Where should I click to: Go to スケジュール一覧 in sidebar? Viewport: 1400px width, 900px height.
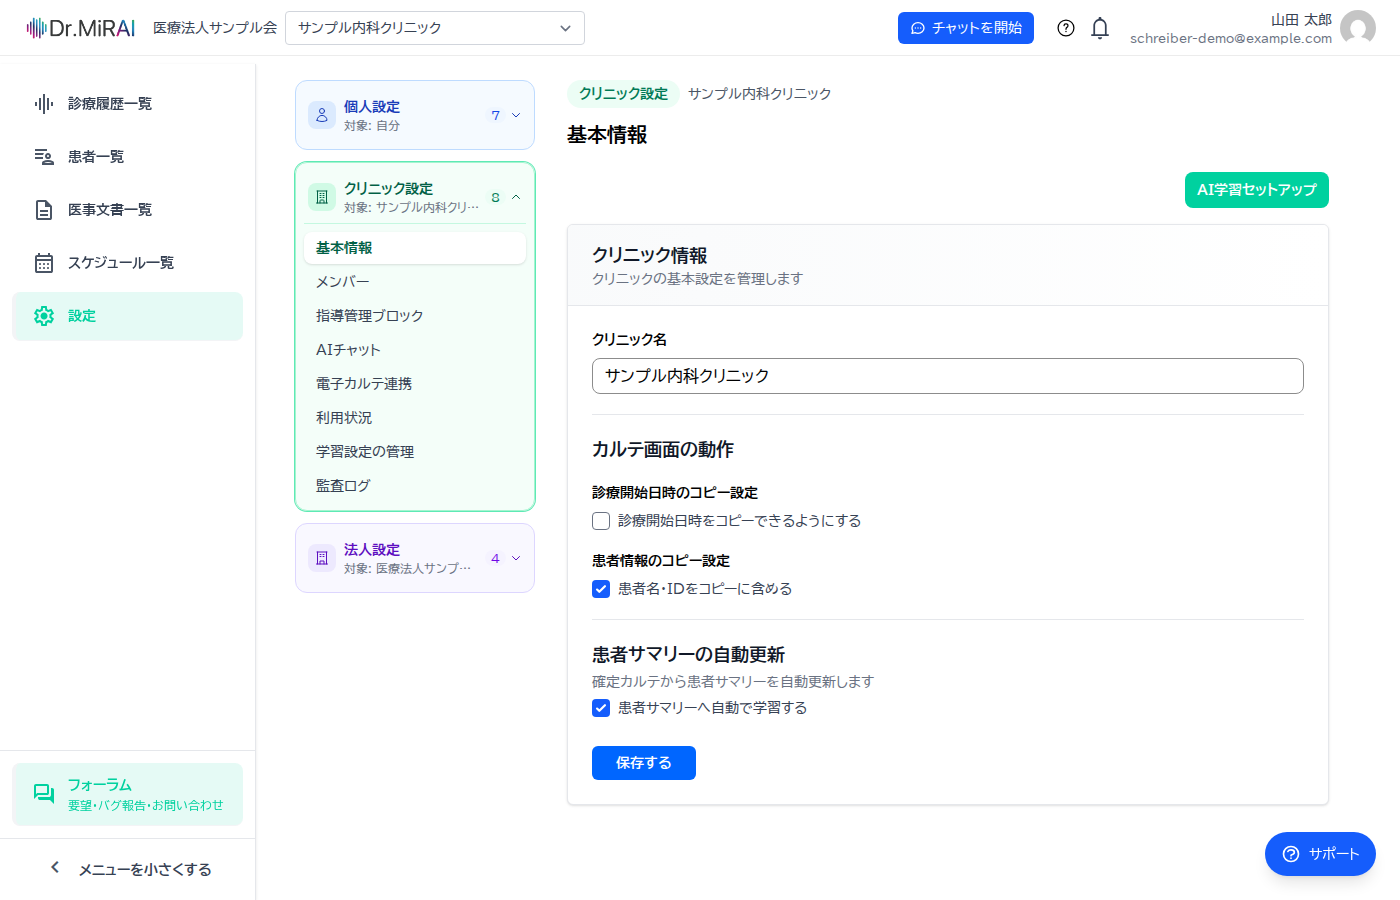click(x=128, y=263)
